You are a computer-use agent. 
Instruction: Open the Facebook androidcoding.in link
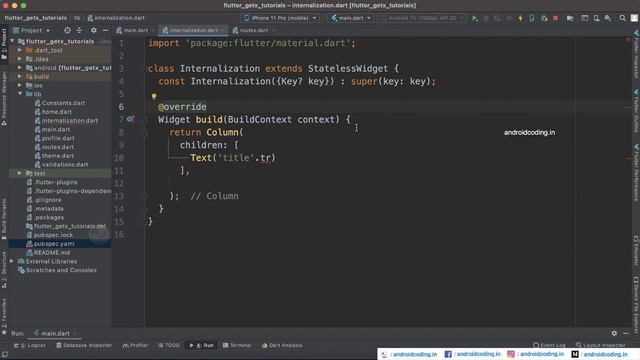(472, 354)
